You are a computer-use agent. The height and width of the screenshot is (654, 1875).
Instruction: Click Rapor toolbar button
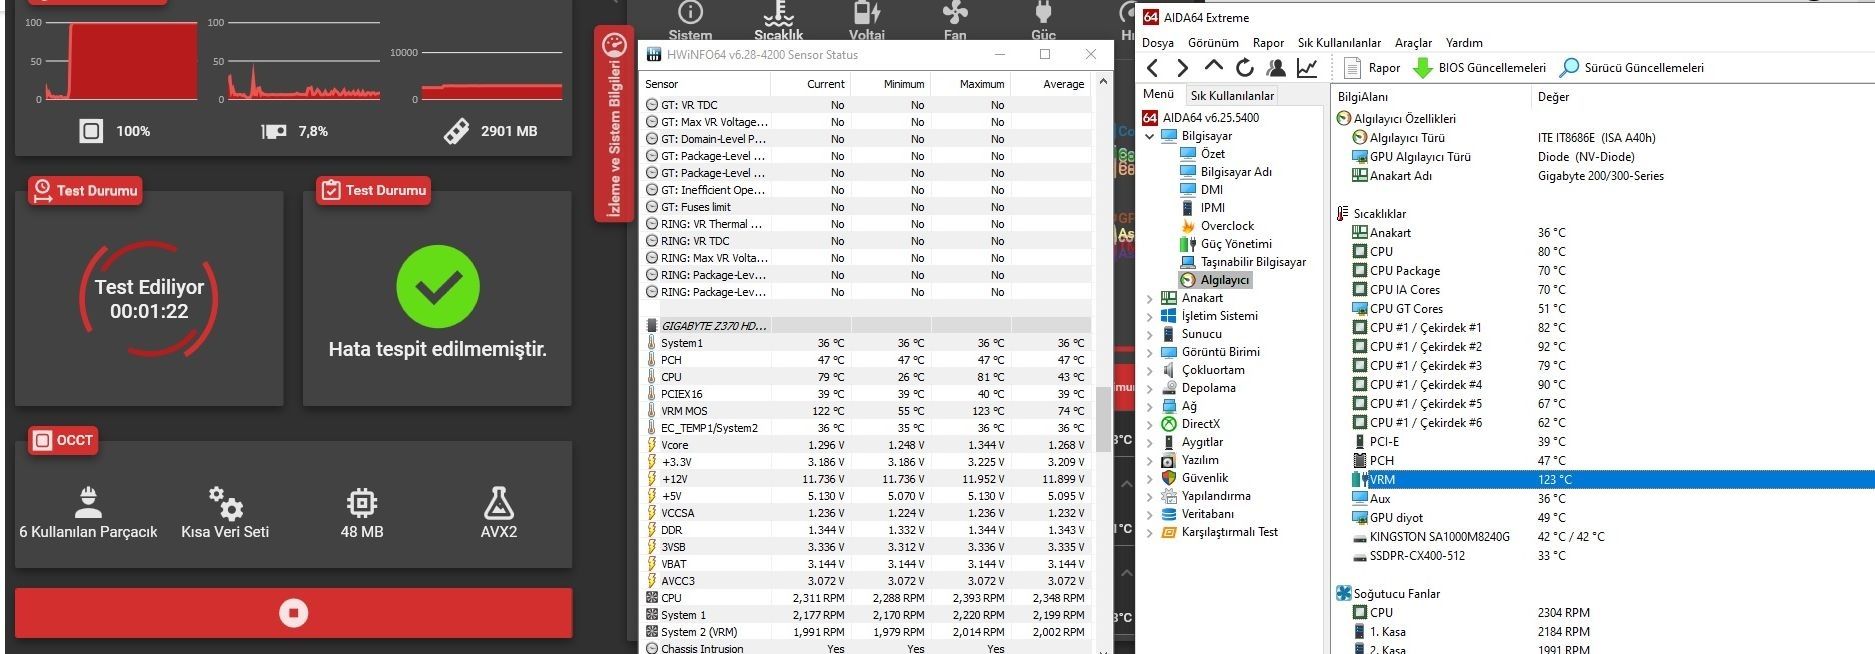pyautogui.click(x=1372, y=68)
